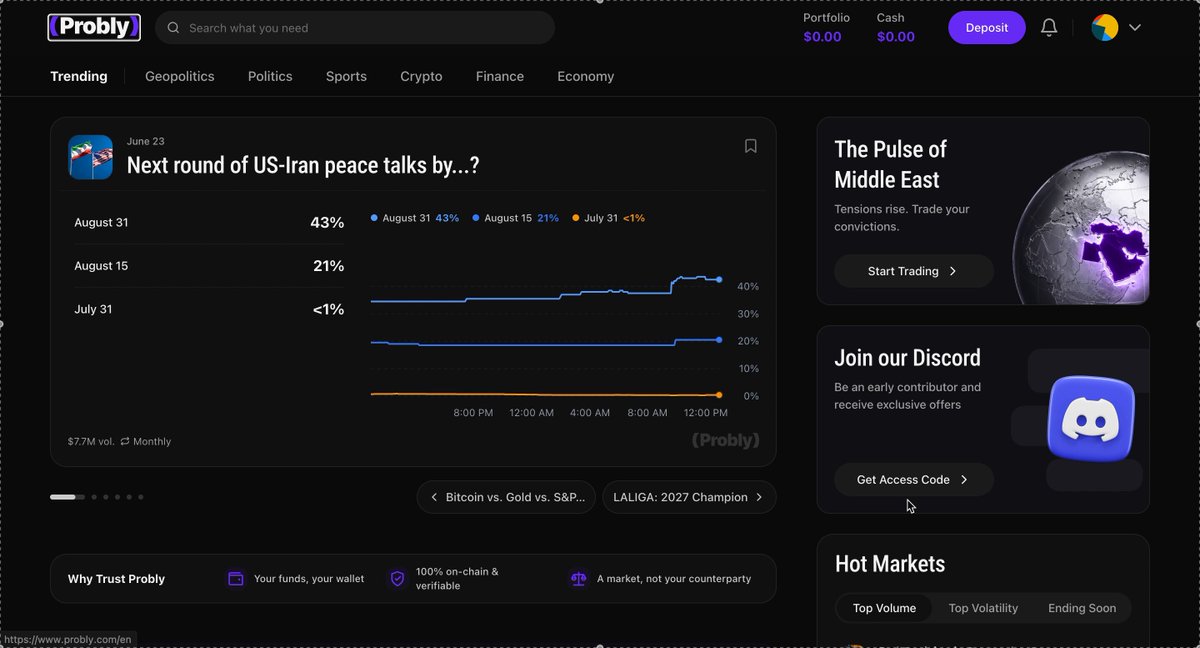Select the Crypto category
Viewport: 1200px width, 648px height.
(421, 76)
